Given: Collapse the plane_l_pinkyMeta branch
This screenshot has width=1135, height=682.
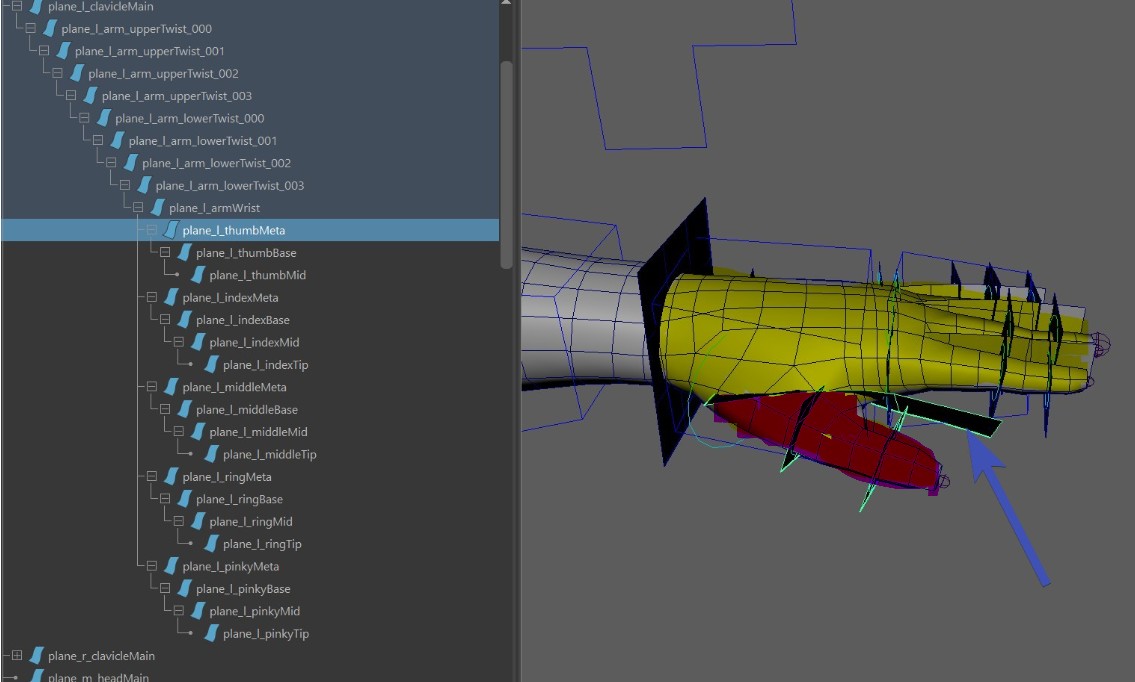Looking at the screenshot, I should tap(151, 567).
